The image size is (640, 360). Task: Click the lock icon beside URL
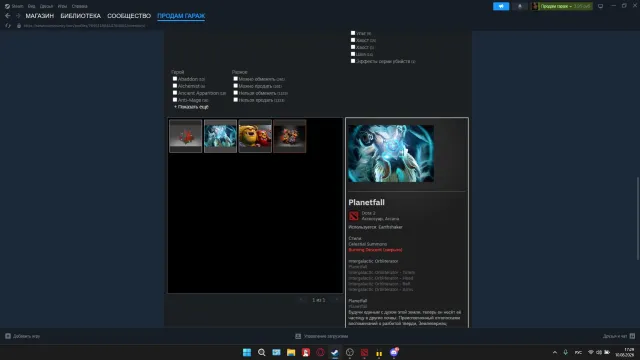point(19,25)
